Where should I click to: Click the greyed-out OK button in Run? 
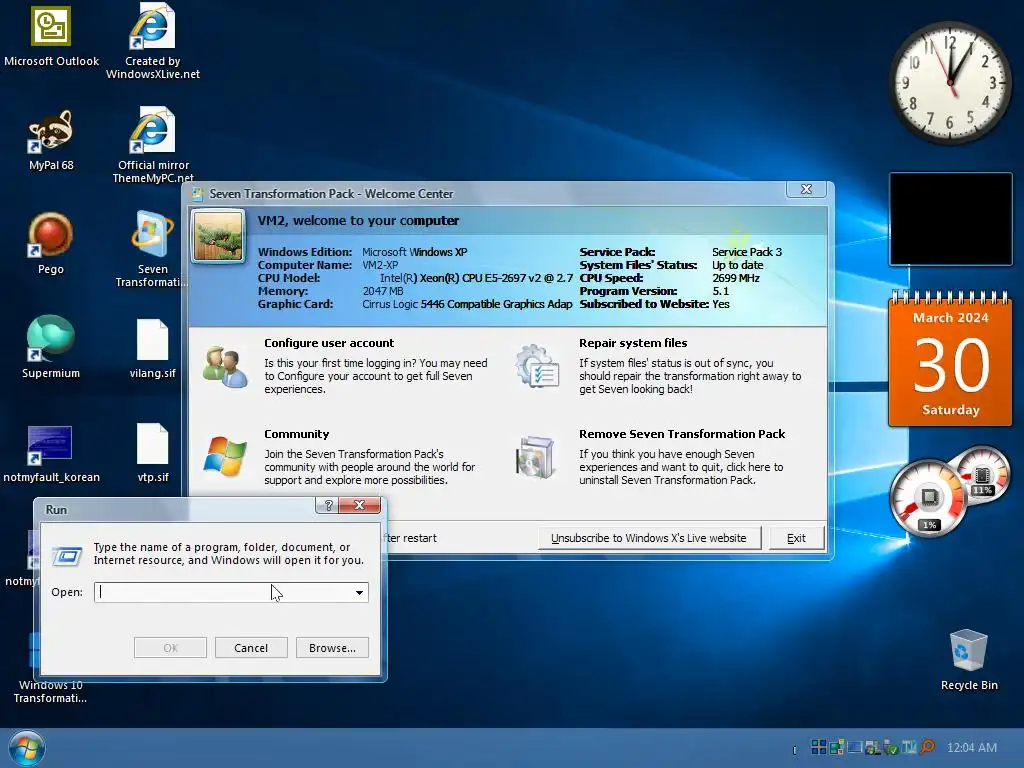point(170,648)
